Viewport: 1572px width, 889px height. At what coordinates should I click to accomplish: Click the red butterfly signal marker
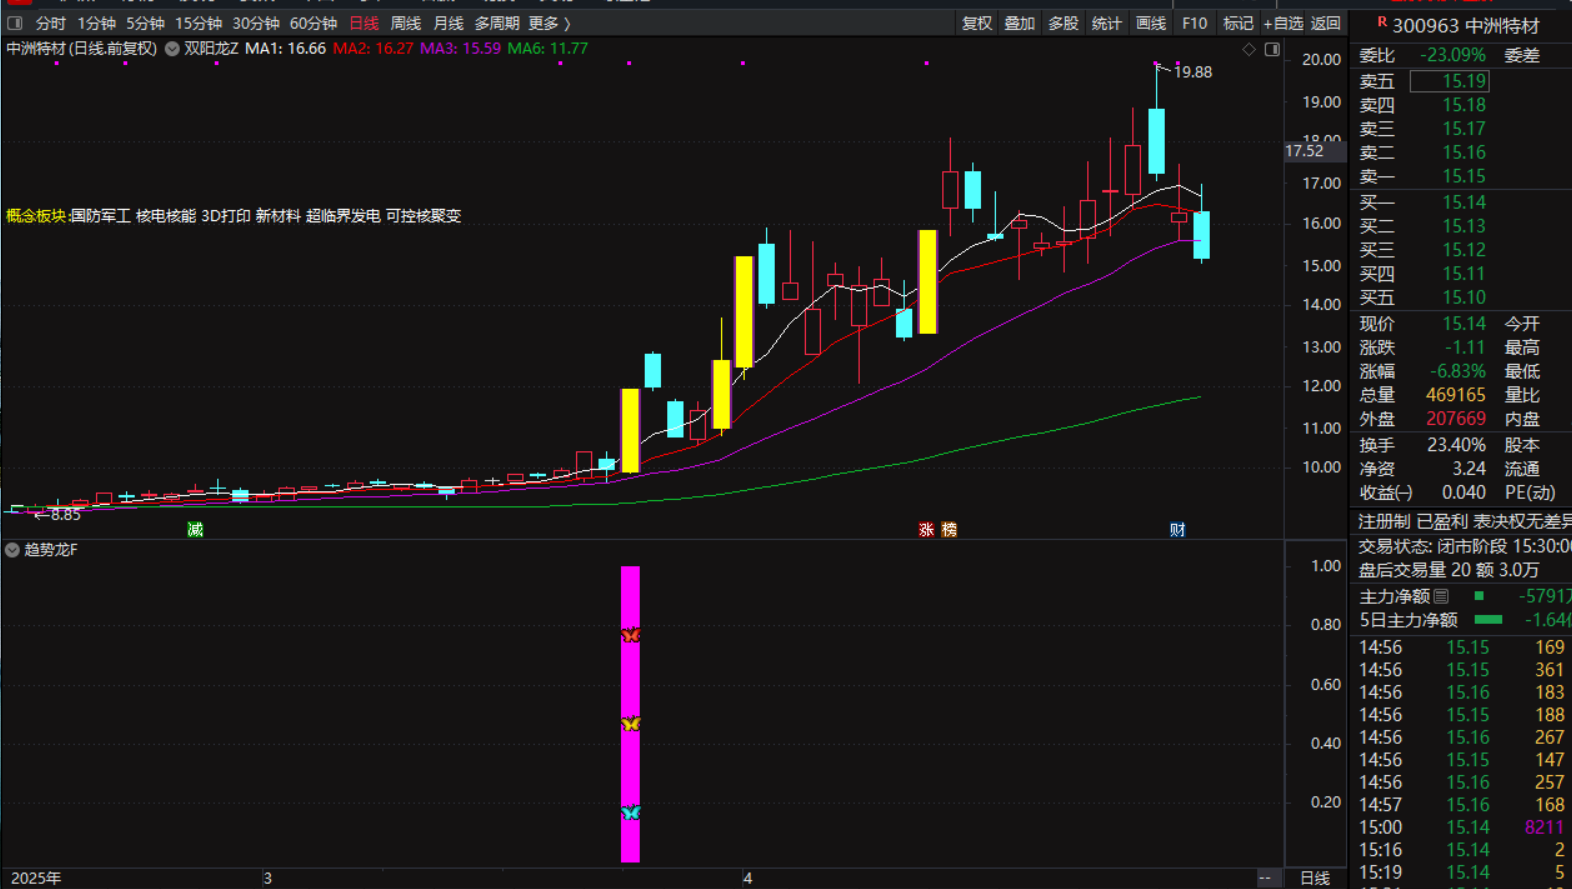point(630,635)
